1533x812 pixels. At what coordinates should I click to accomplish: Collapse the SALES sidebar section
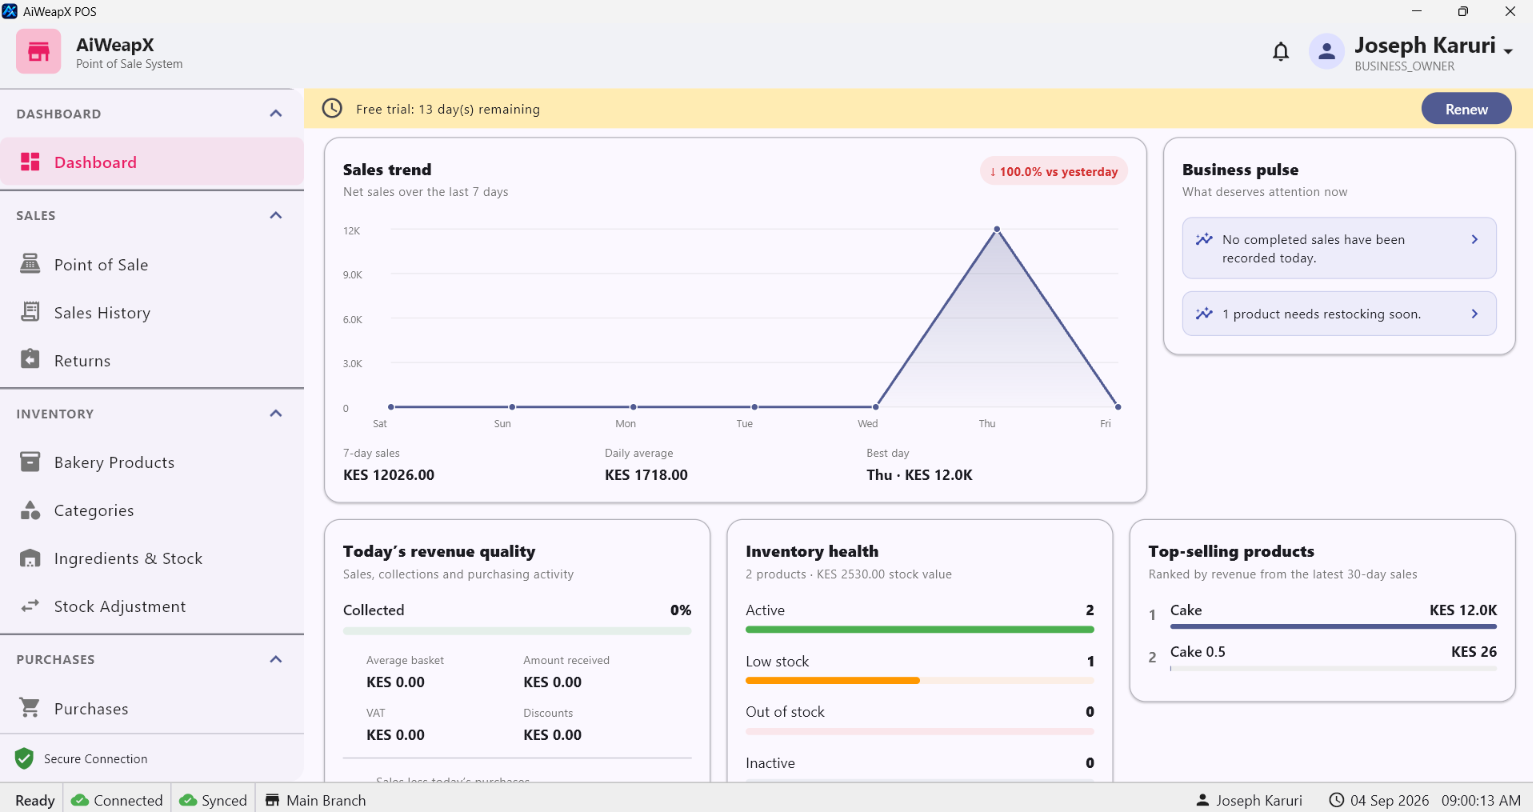pos(276,215)
